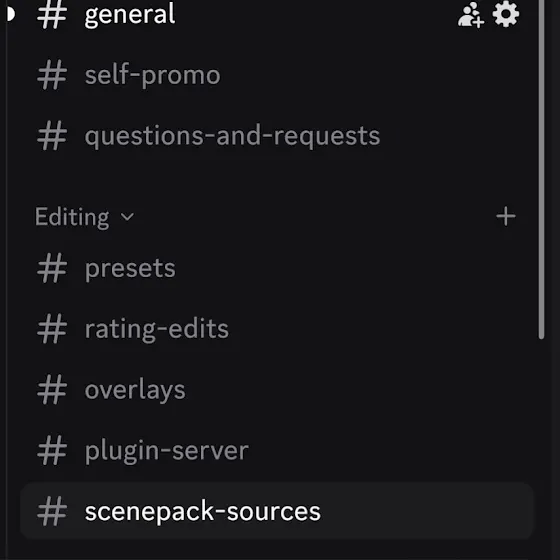This screenshot has height=560, width=560.
Task: Click the hash icon of self-promo channel
Action: pyautogui.click(x=52, y=75)
